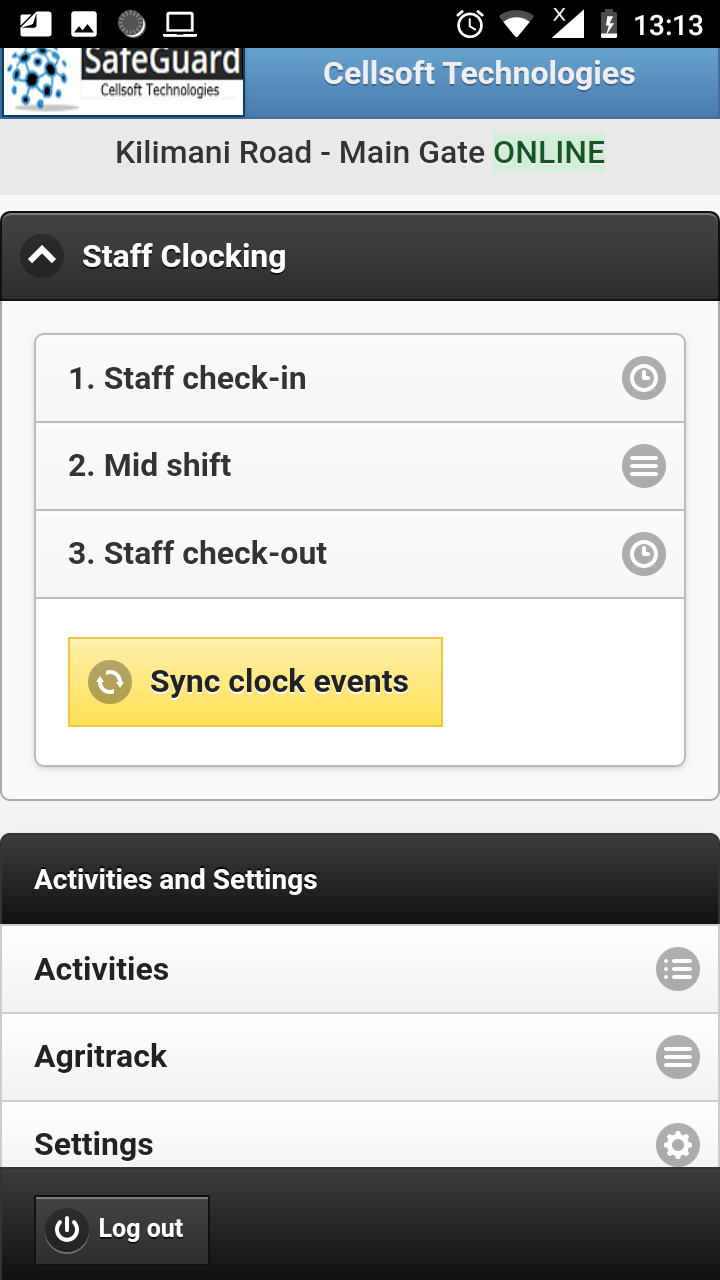The image size is (720, 1280).
Task: Click the clock icon beside Staff check-in
Action: coord(643,379)
